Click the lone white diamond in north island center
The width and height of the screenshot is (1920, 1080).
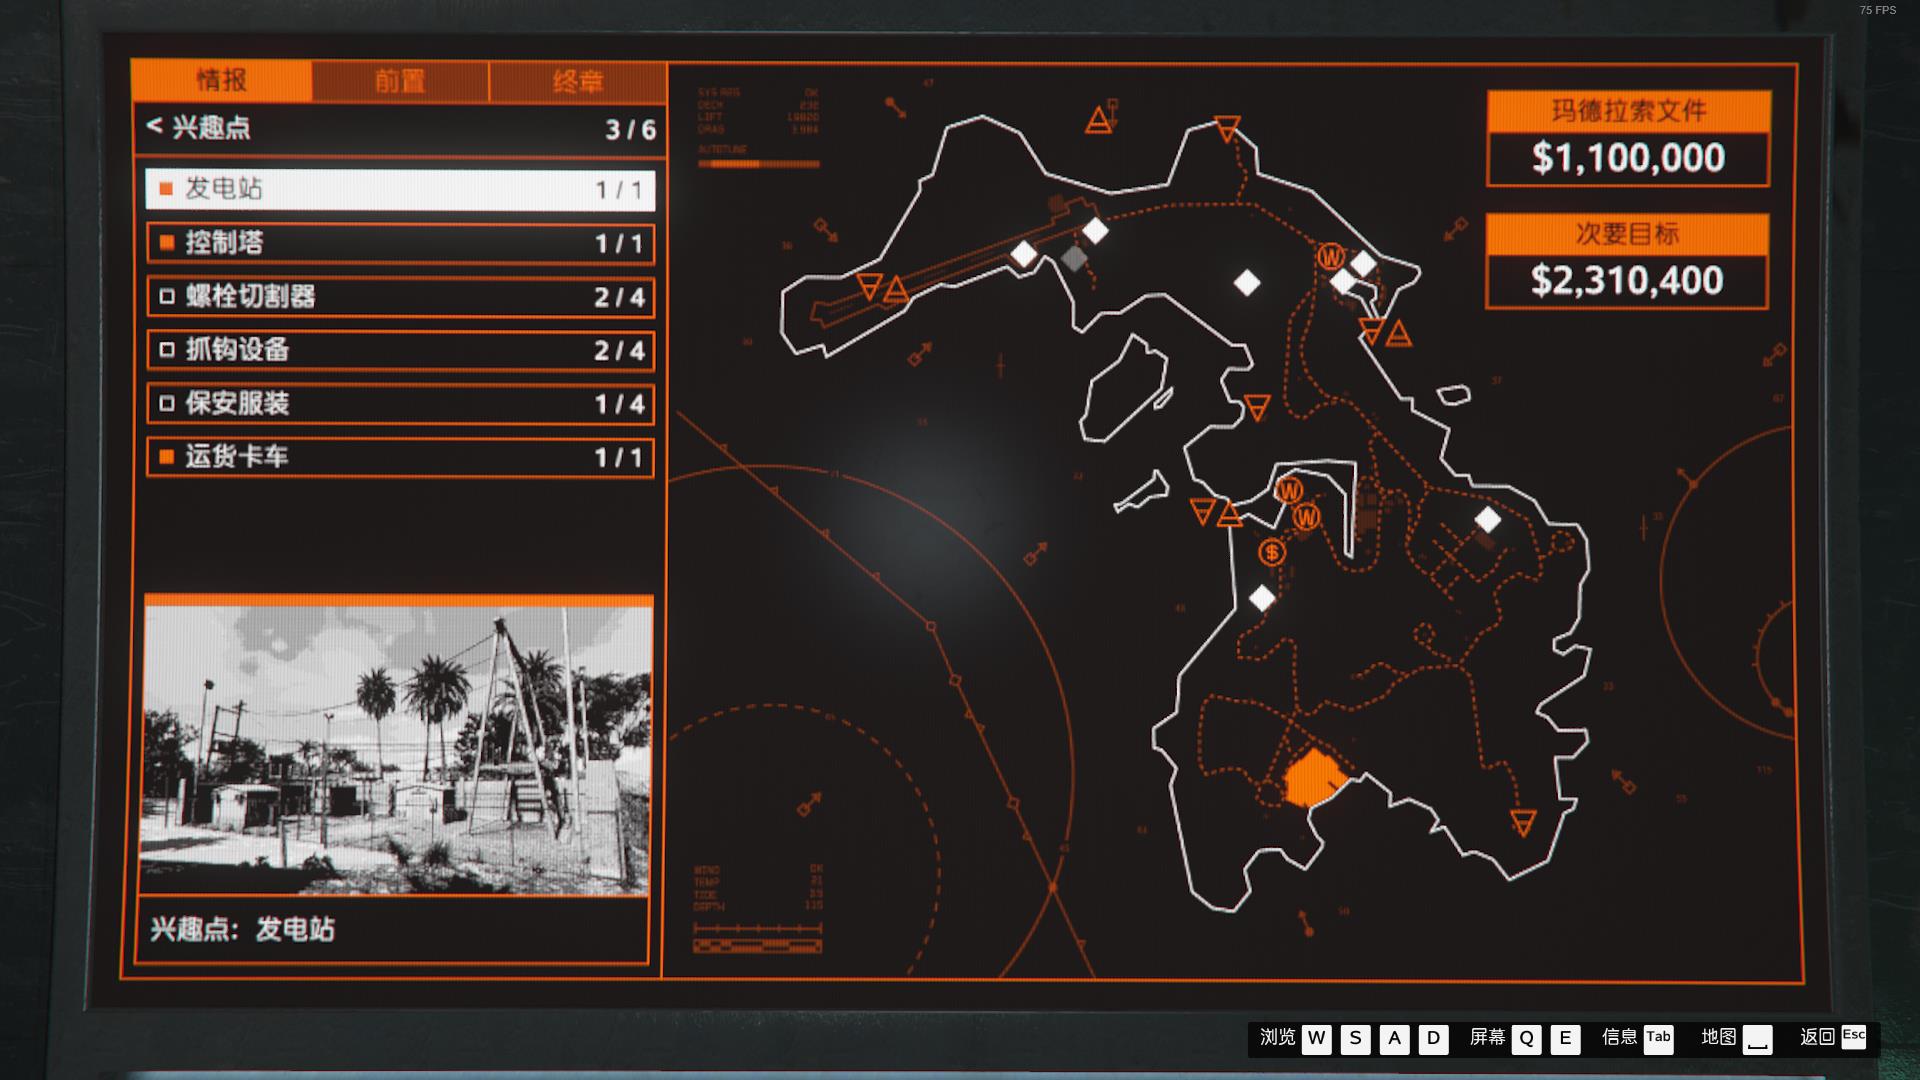pos(1247,283)
